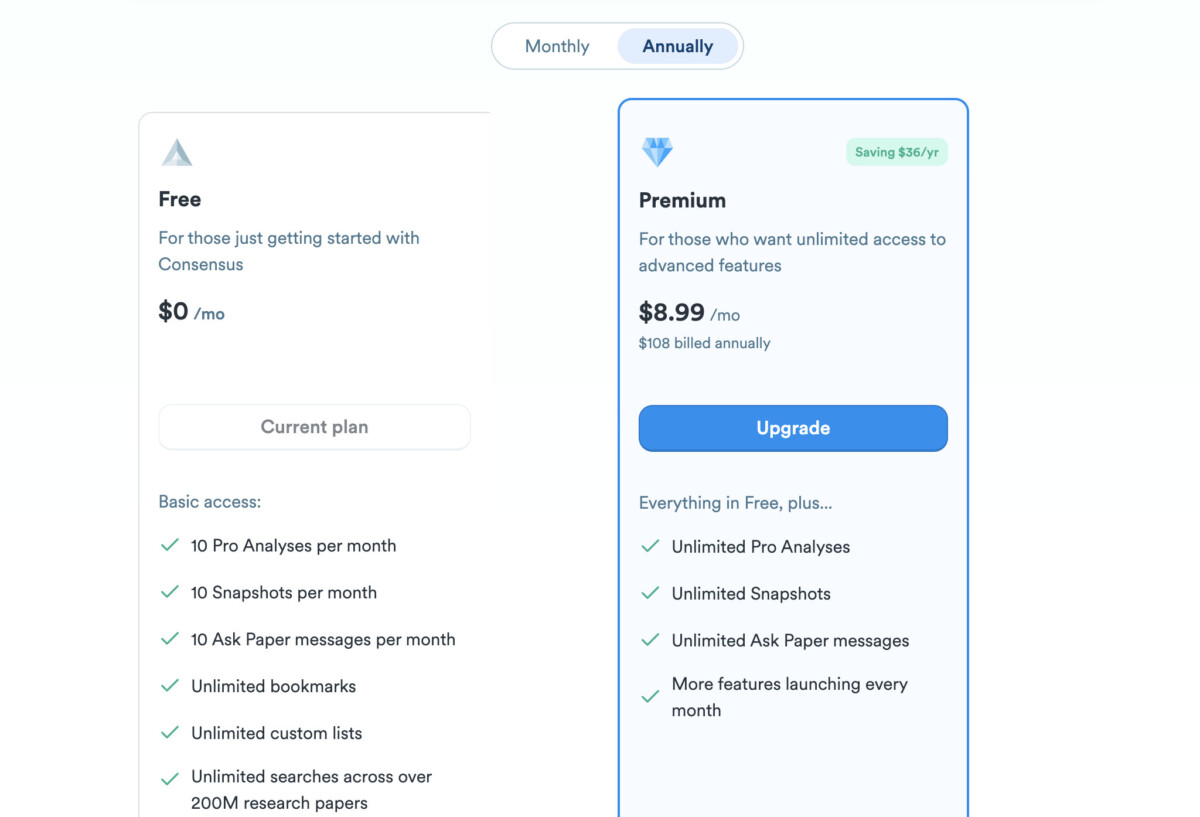The width and height of the screenshot is (1200, 817).
Task: Click checkmark beside Unlimited bookmarks
Action: pos(170,686)
